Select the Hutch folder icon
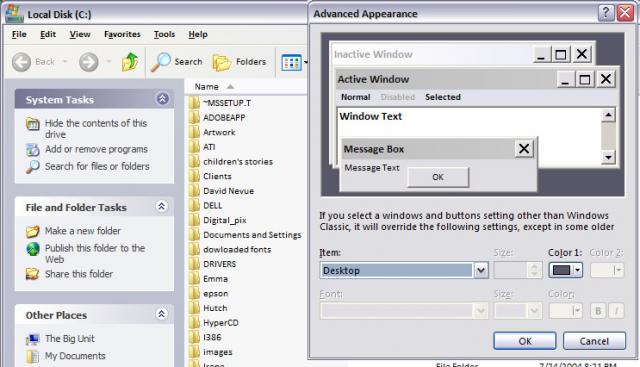The width and height of the screenshot is (640, 367). (194, 308)
